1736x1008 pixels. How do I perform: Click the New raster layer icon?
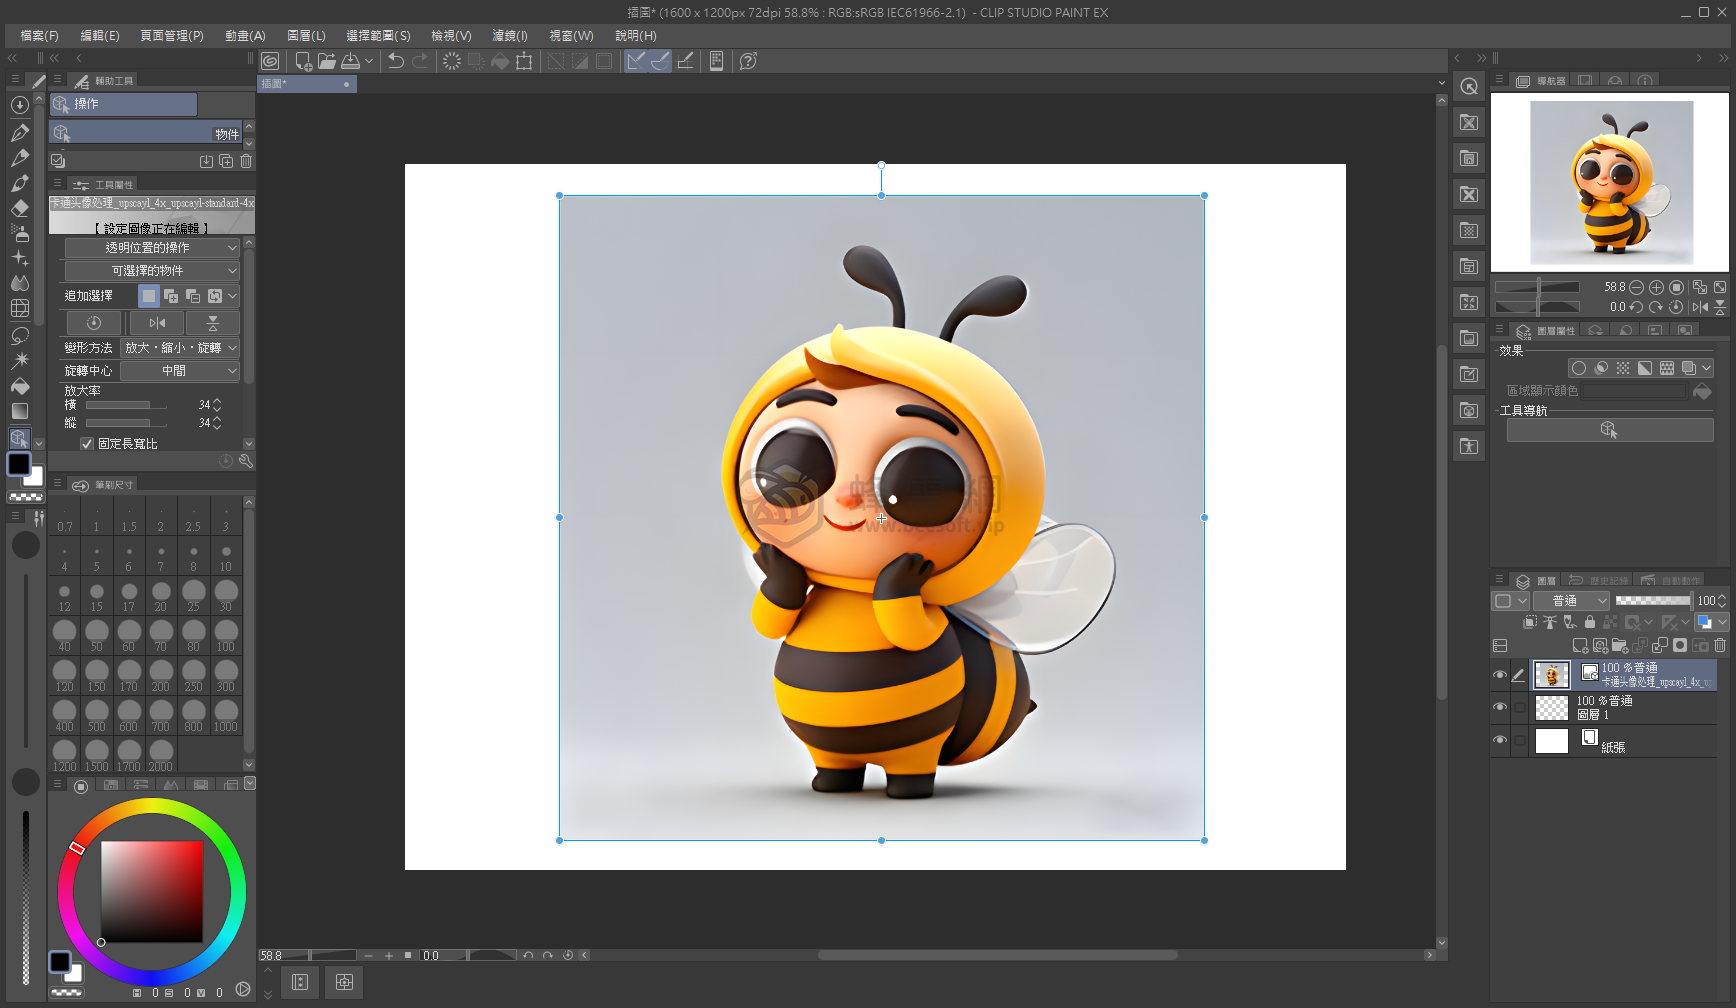[1580, 645]
